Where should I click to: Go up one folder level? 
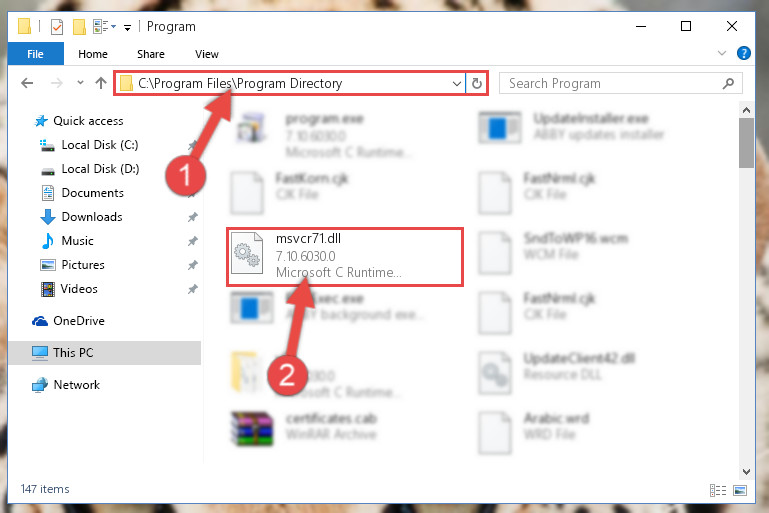[x=101, y=83]
